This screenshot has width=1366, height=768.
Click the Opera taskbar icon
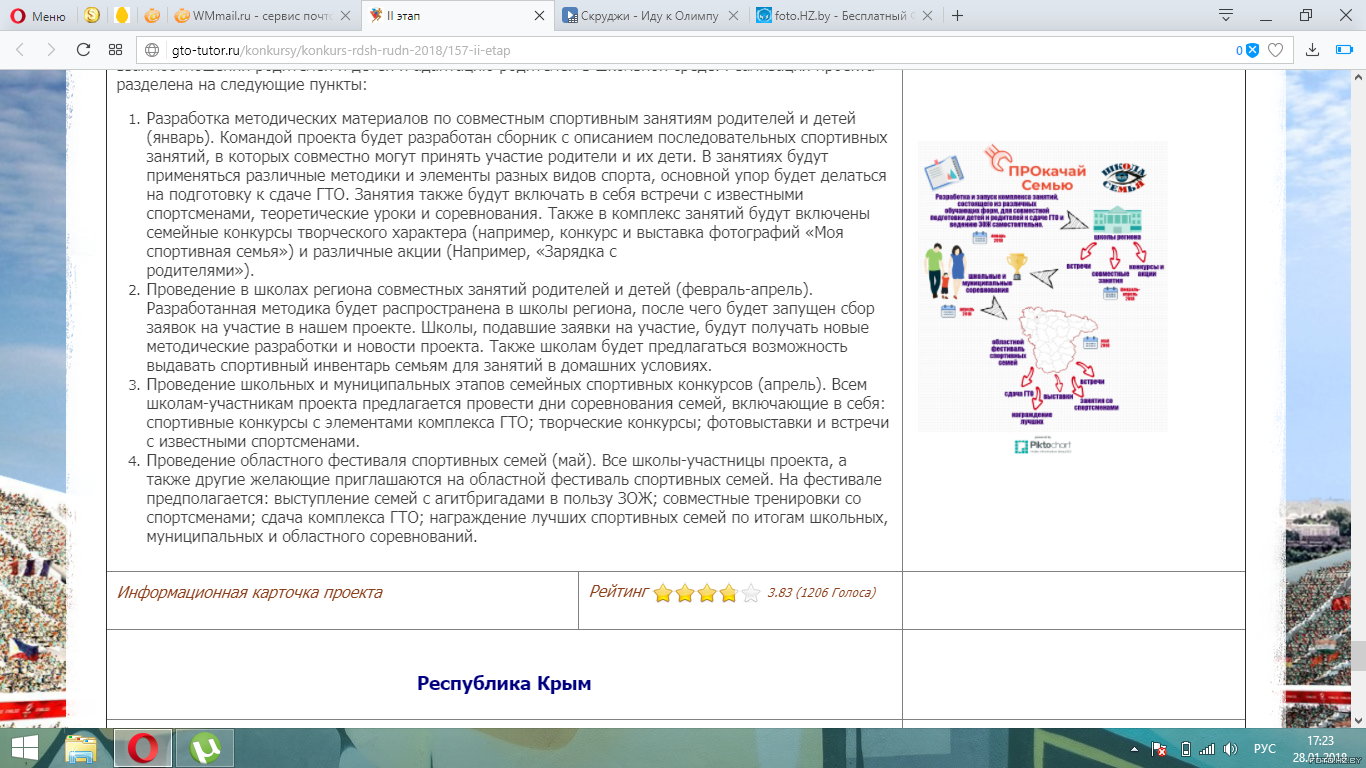point(143,747)
